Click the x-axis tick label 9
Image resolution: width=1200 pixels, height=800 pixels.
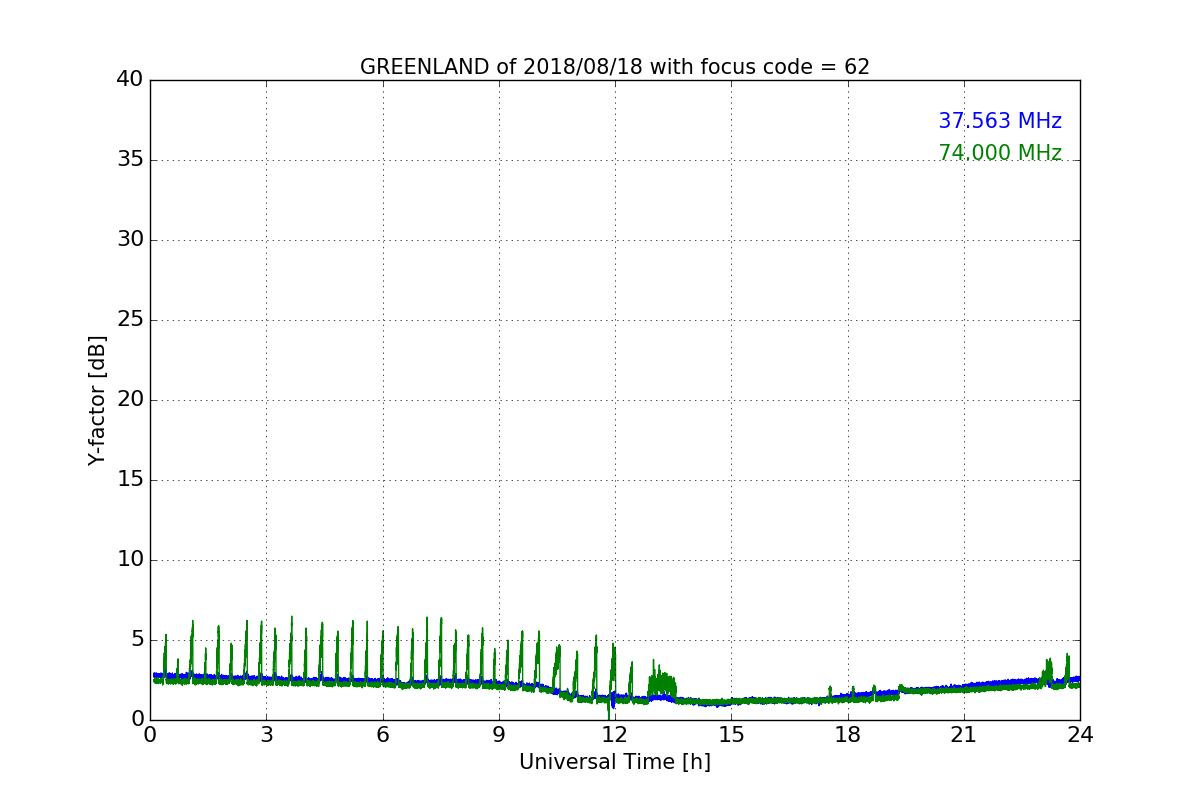coord(499,735)
